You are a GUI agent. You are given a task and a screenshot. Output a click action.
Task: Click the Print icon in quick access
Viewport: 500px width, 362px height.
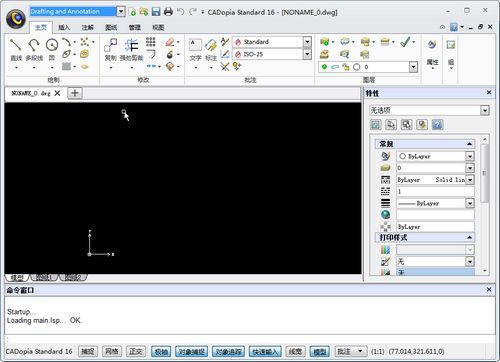pyautogui.click(x=168, y=12)
